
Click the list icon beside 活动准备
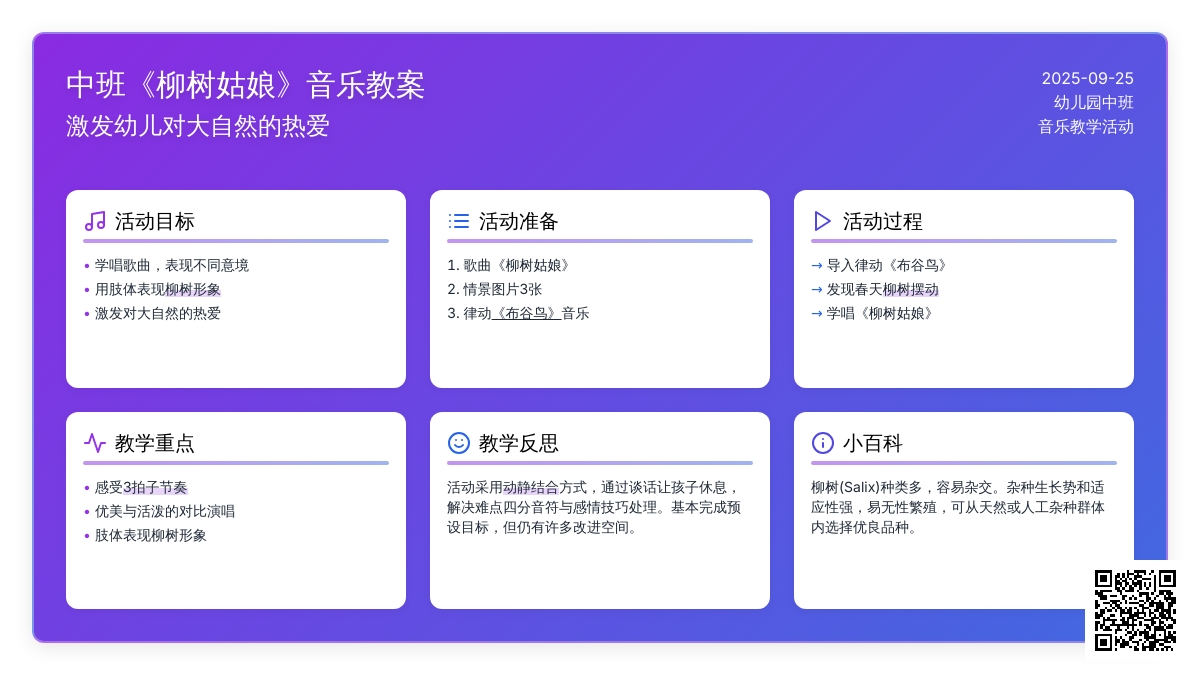point(459,221)
